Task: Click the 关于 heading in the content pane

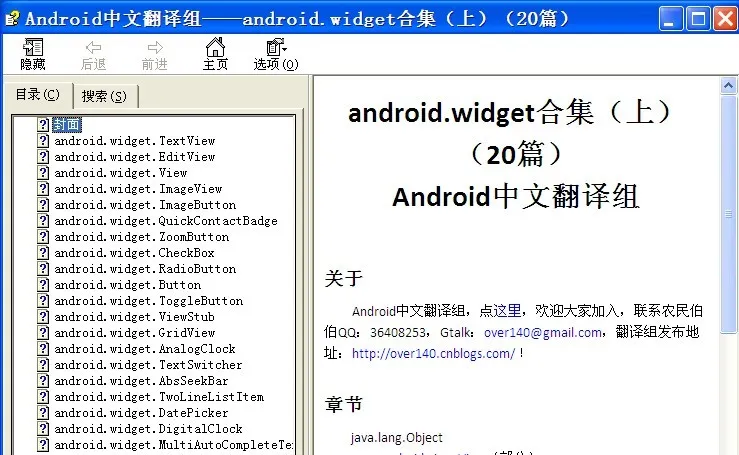Action: tap(344, 278)
